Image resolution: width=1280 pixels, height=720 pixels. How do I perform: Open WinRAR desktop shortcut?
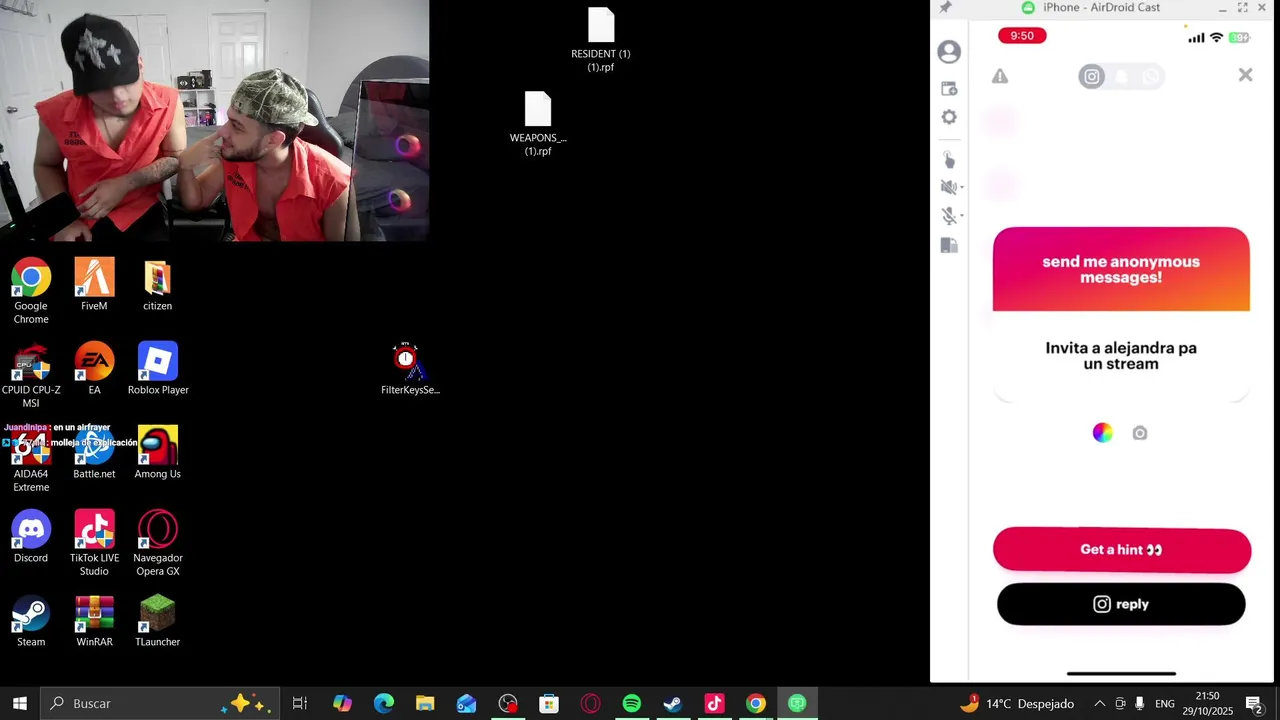click(94, 621)
